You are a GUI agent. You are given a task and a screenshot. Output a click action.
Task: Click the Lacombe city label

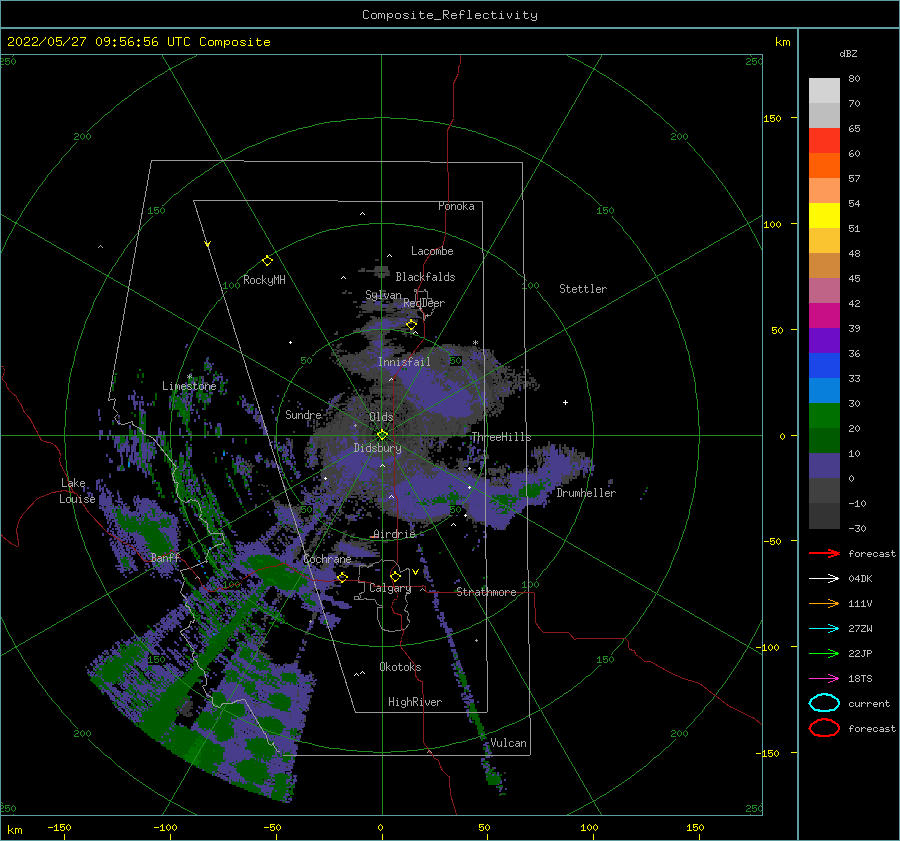[432, 251]
